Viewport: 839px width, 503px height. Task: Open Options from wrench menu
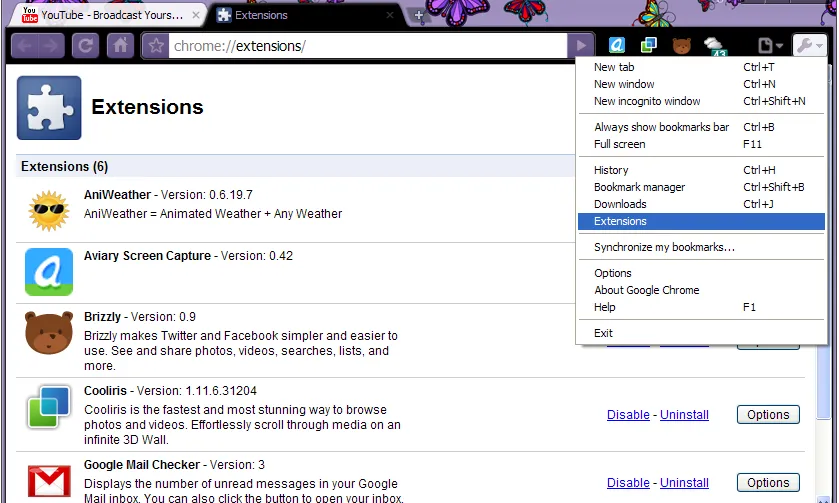(x=701, y=273)
